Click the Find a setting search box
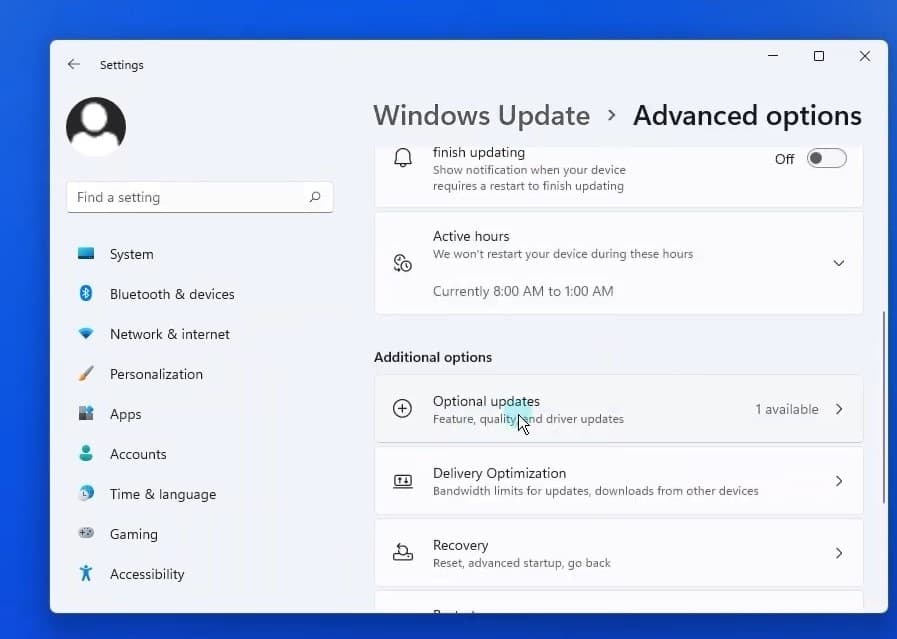This screenshot has height=639, width=897. (x=200, y=197)
